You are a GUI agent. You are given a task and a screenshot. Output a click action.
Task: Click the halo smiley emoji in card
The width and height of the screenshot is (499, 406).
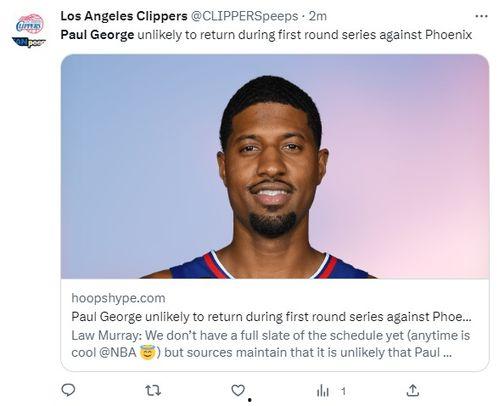pos(148,352)
